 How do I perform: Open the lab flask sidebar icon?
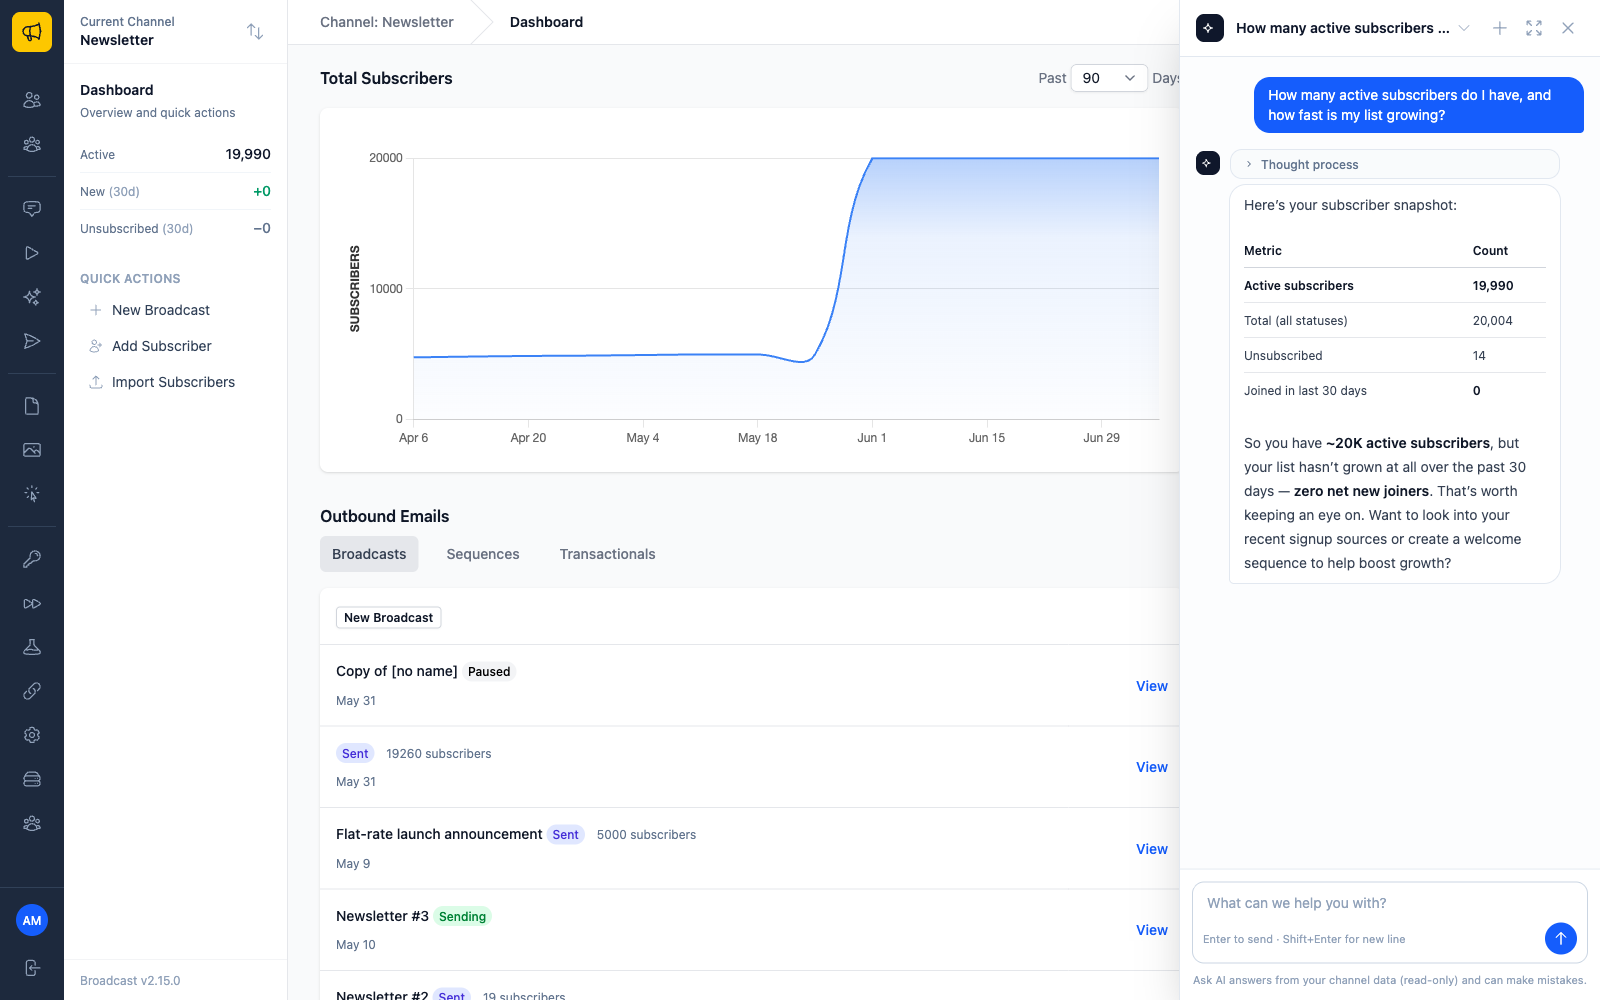tap(32, 647)
